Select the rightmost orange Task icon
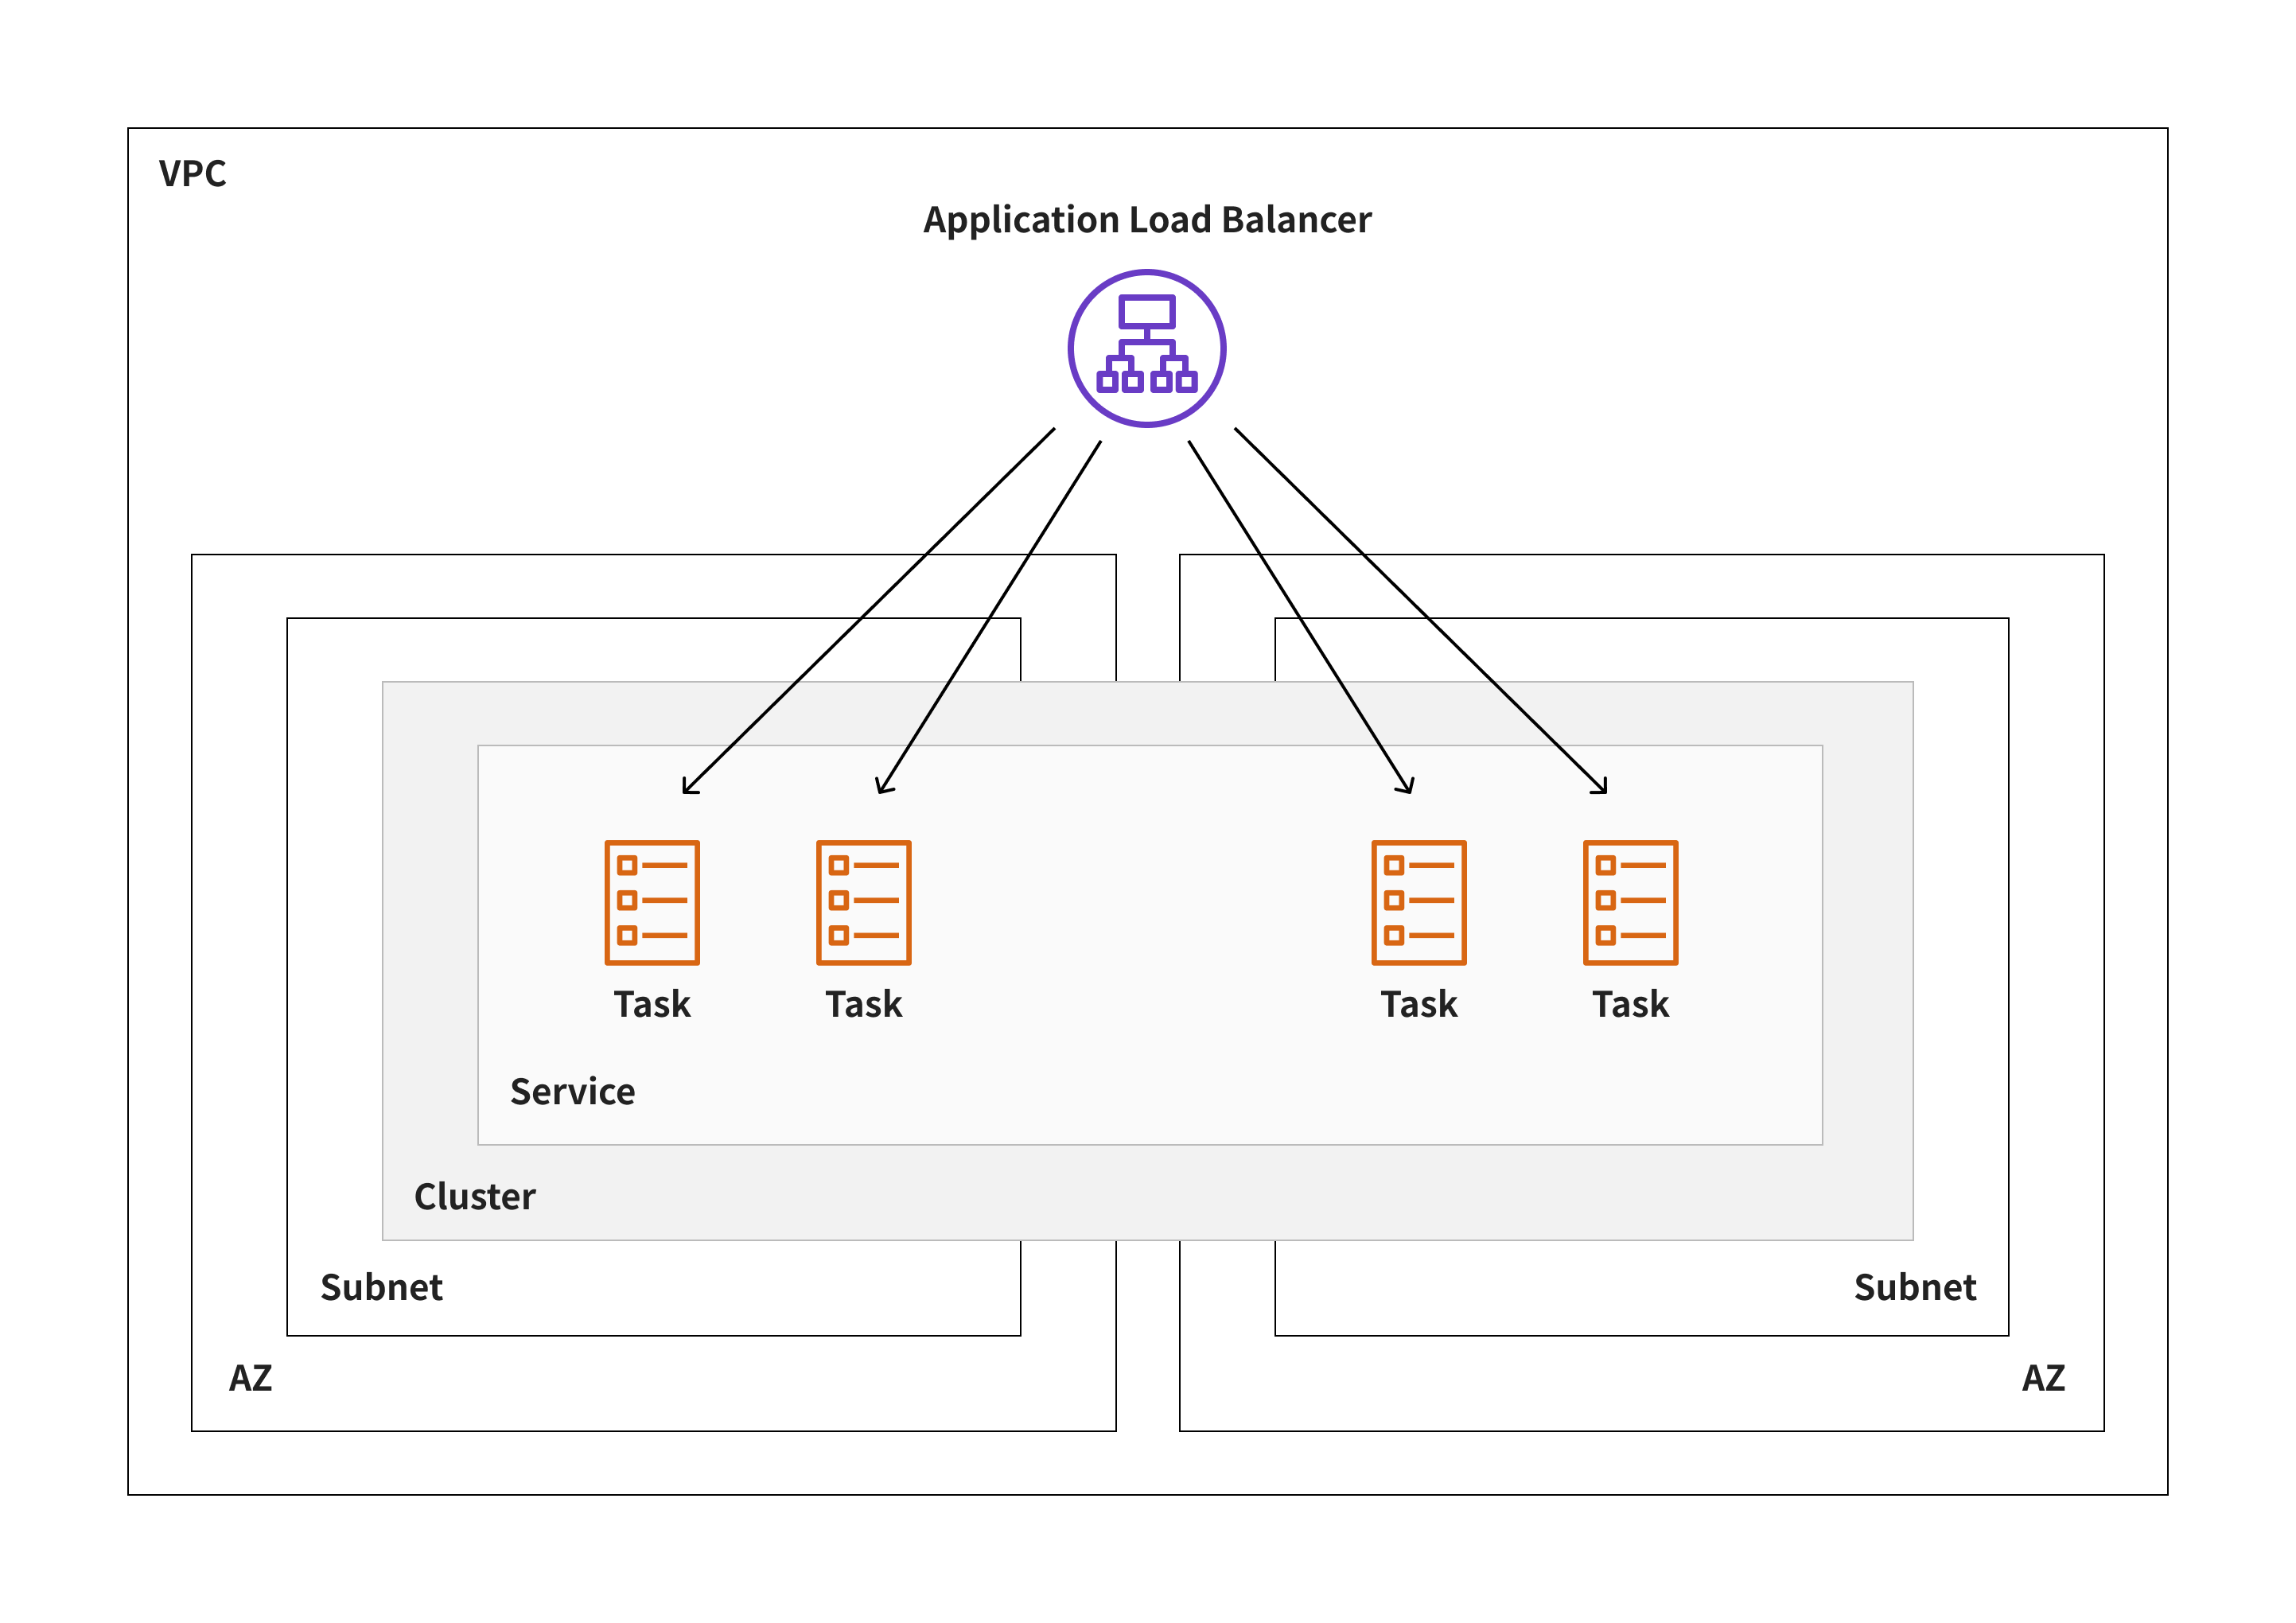 1630,902
